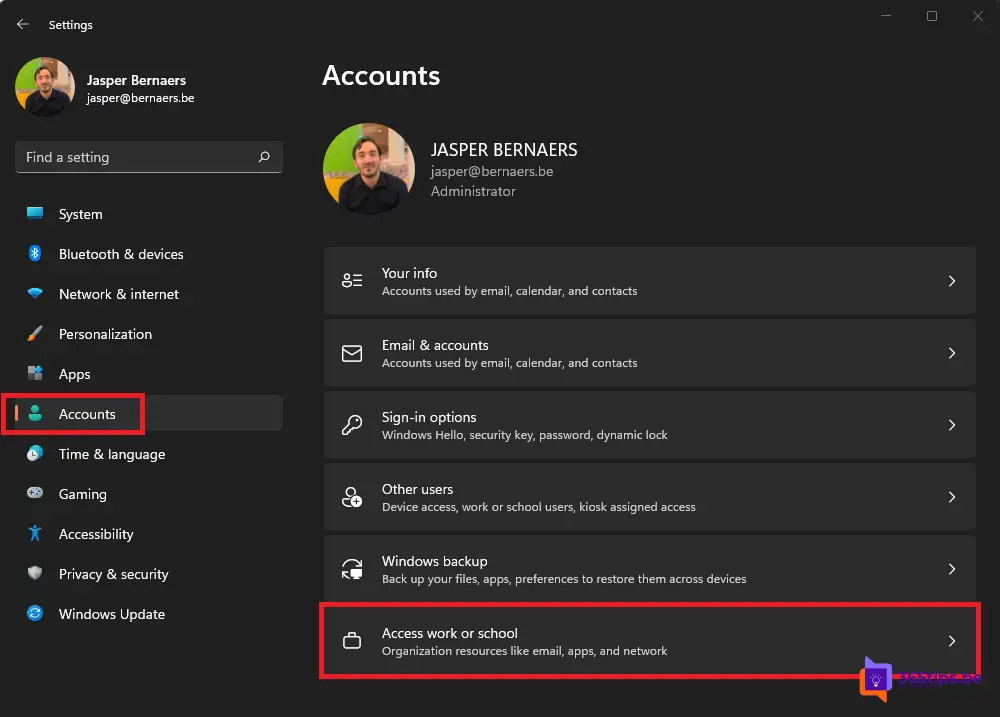Click the Time & language clock icon
The height and width of the screenshot is (717, 1000).
(x=35, y=454)
